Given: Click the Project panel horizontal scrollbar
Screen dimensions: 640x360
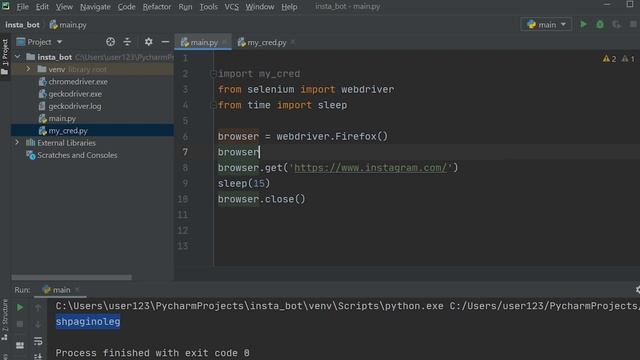Looking at the screenshot, I should point(71,278).
